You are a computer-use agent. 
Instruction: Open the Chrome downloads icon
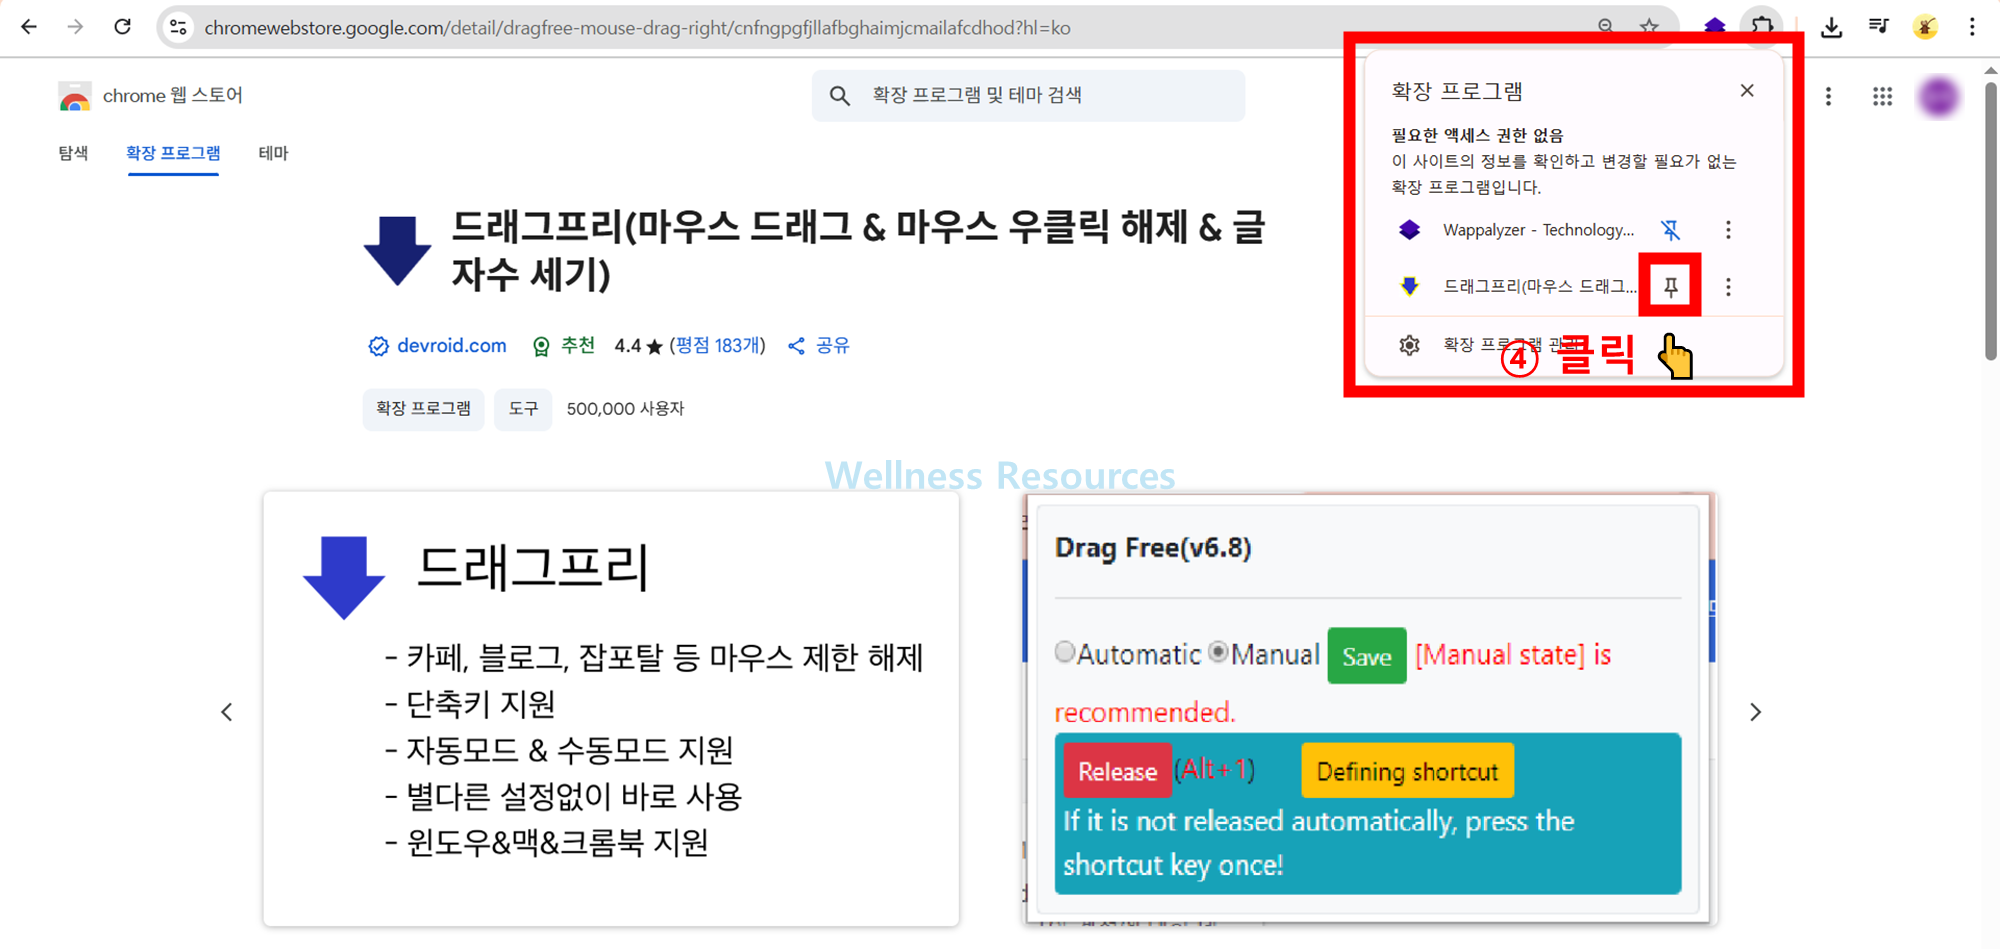(1831, 27)
